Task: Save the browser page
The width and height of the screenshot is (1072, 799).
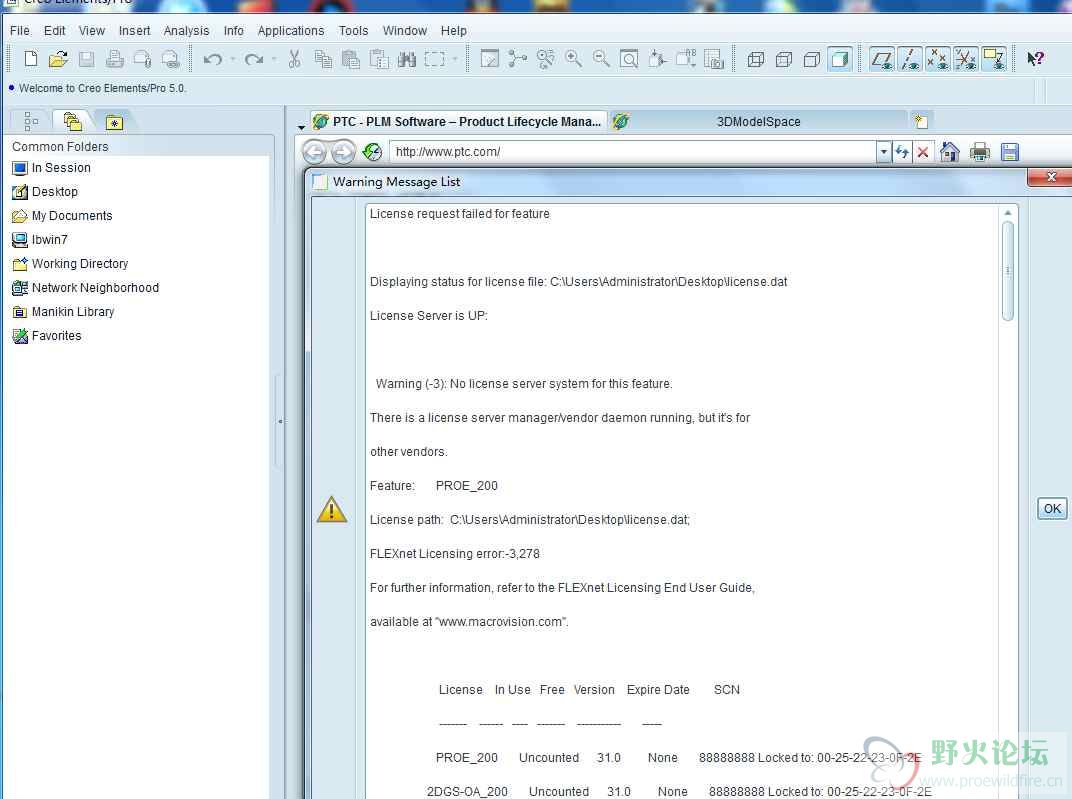Action: coord(1010,152)
